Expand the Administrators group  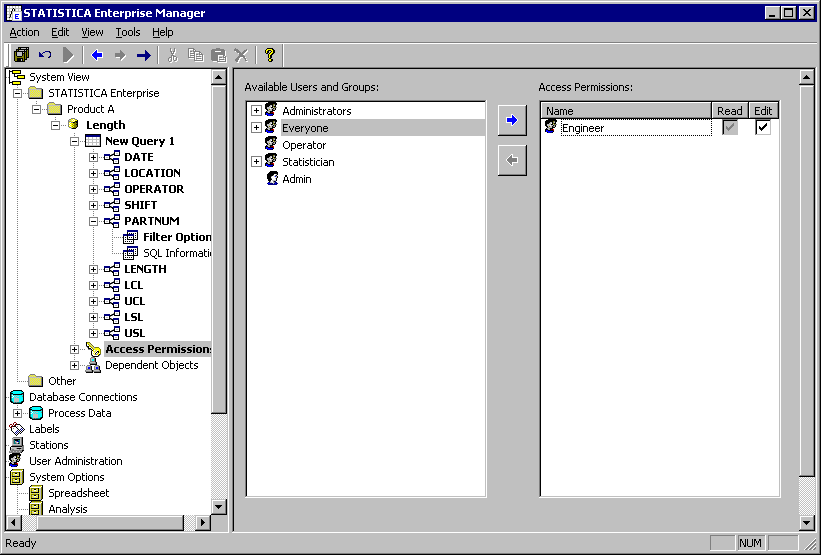(256, 111)
